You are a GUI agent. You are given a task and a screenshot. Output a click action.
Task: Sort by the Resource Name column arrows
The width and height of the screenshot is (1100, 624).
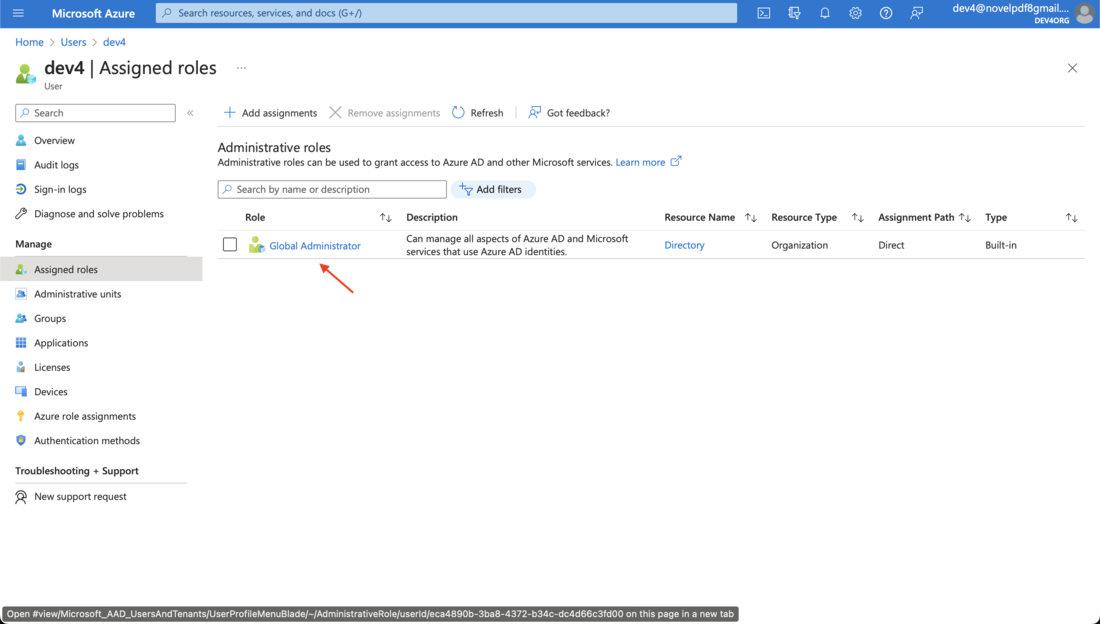click(751, 218)
